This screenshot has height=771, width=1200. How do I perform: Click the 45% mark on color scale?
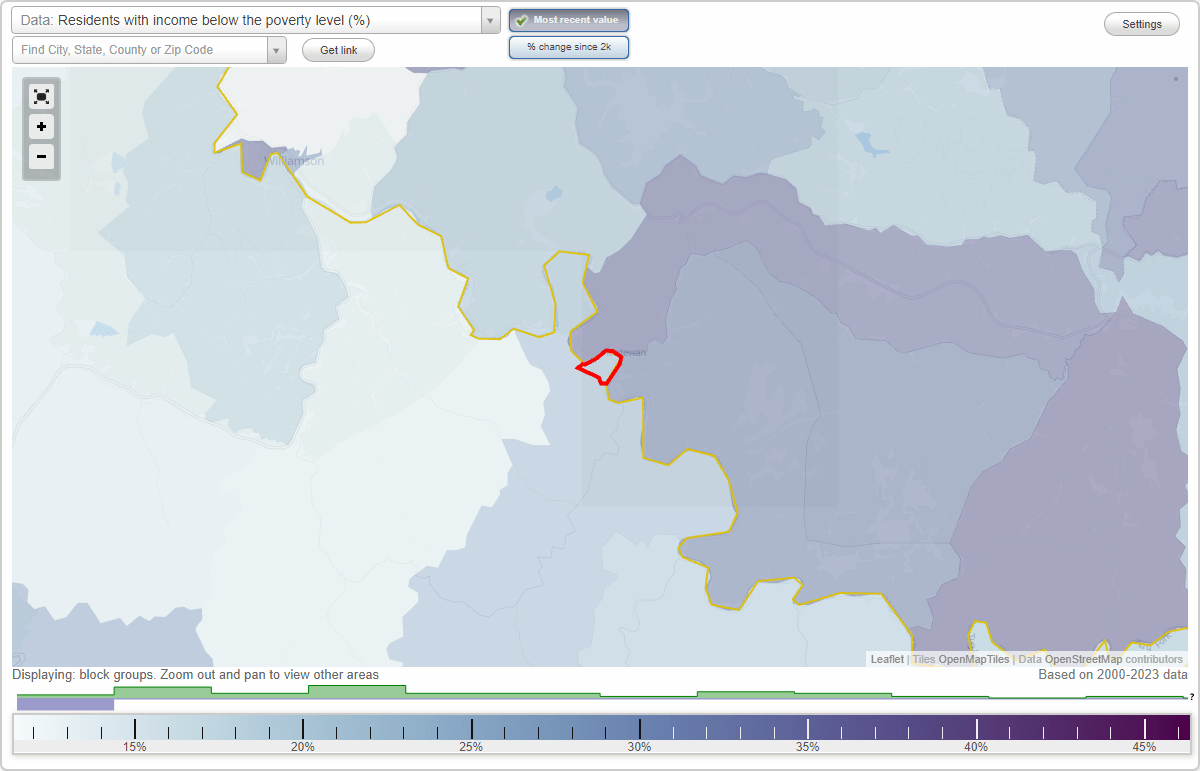(x=1145, y=747)
